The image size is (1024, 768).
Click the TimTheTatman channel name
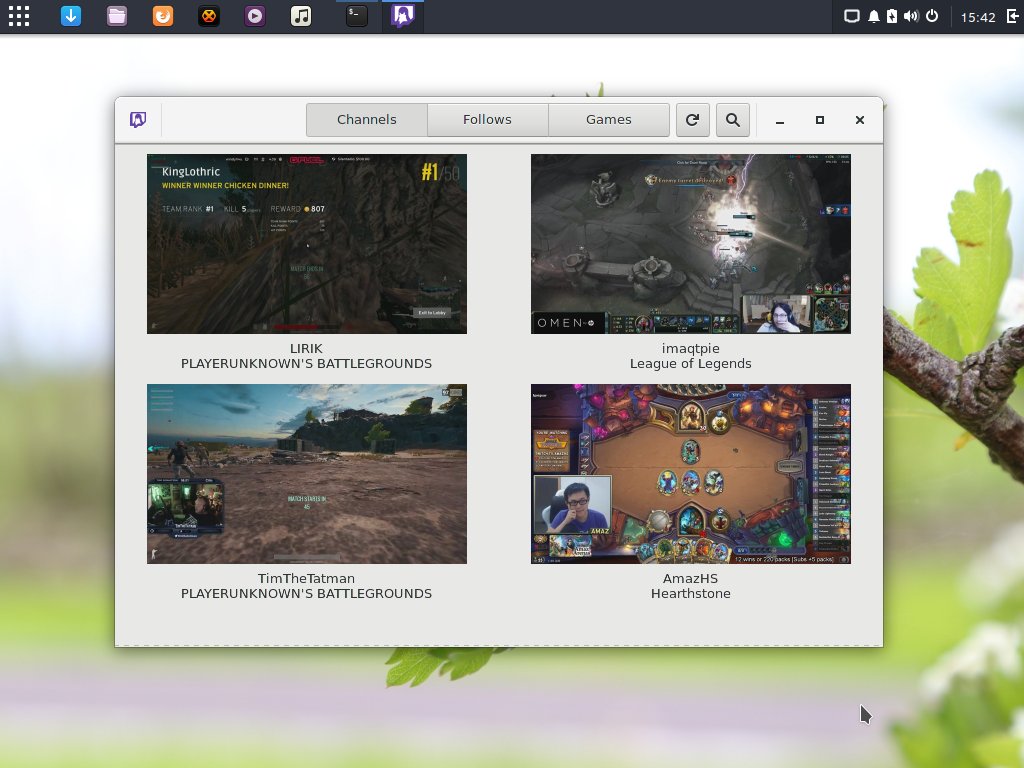[x=306, y=578]
